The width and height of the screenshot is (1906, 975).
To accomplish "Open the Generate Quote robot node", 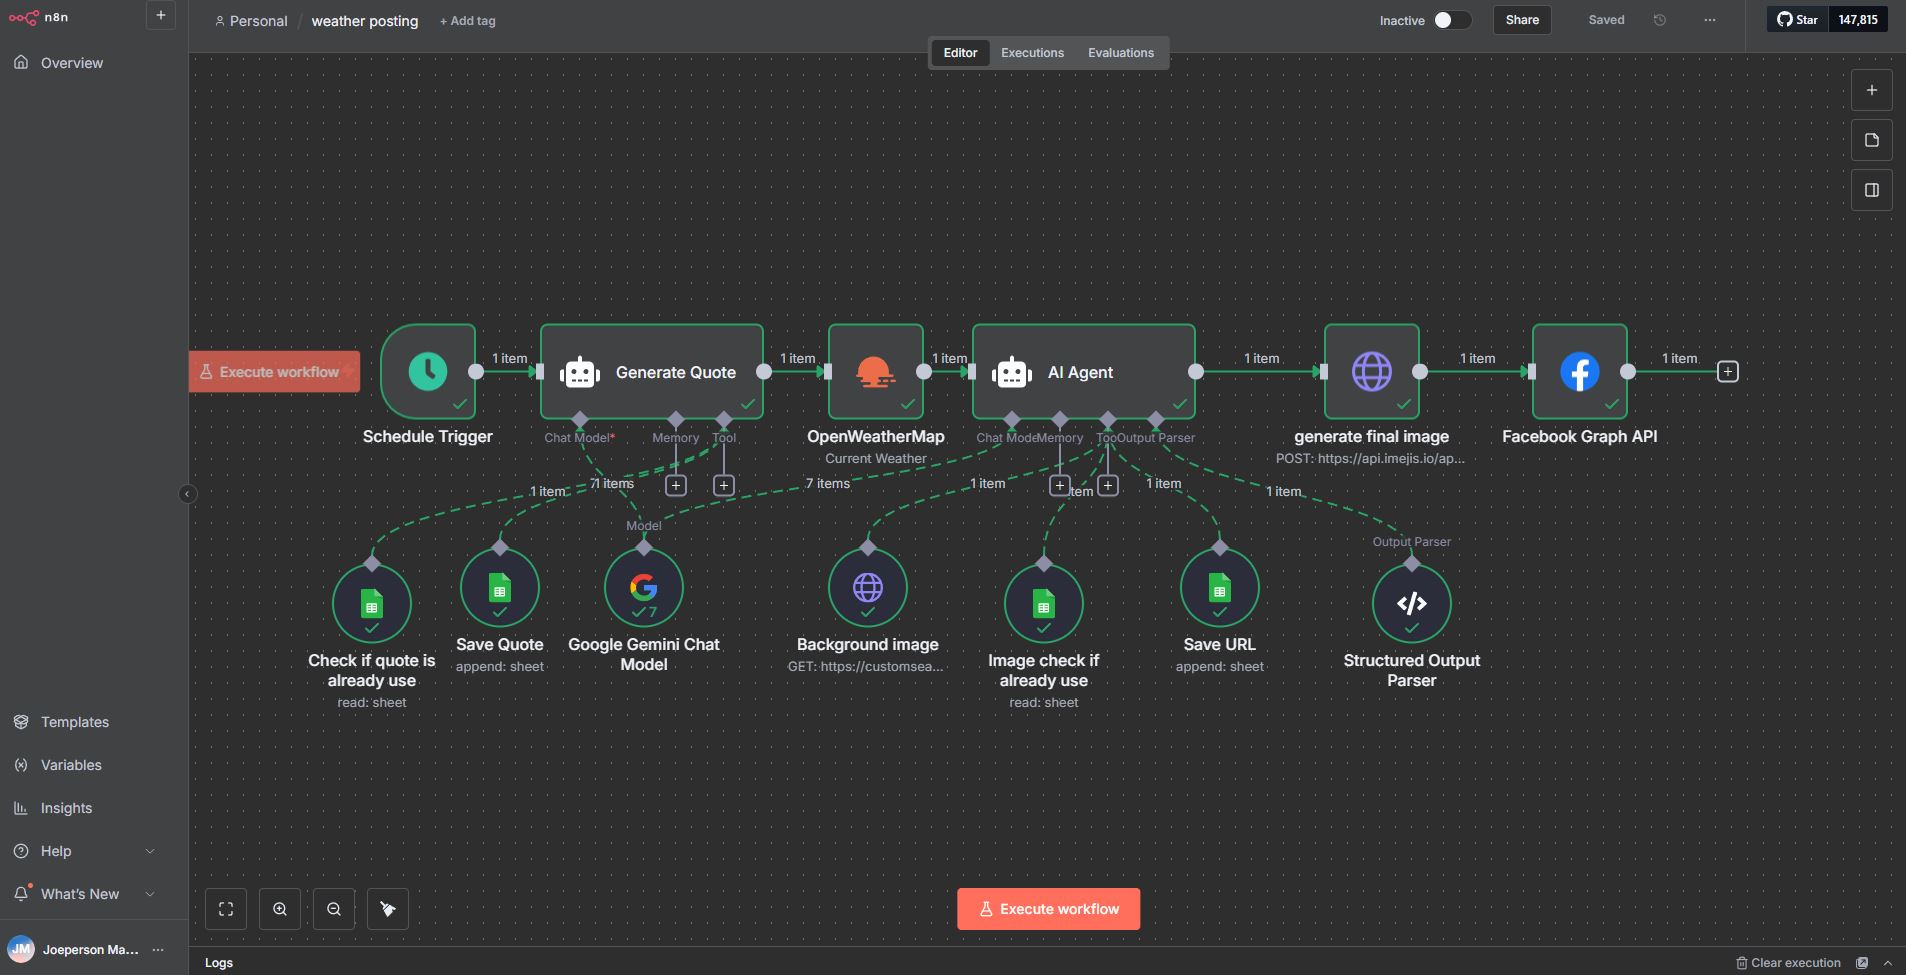I will pyautogui.click(x=652, y=371).
